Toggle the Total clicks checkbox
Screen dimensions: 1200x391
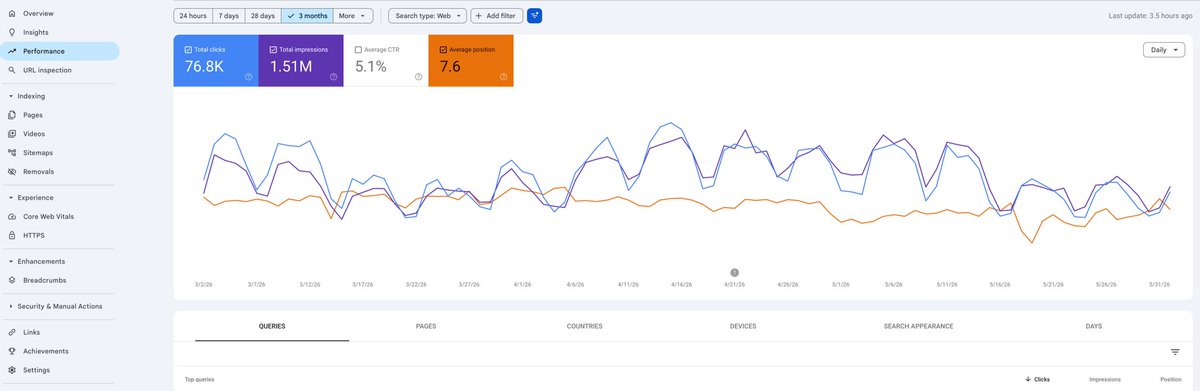click(188, 49)
